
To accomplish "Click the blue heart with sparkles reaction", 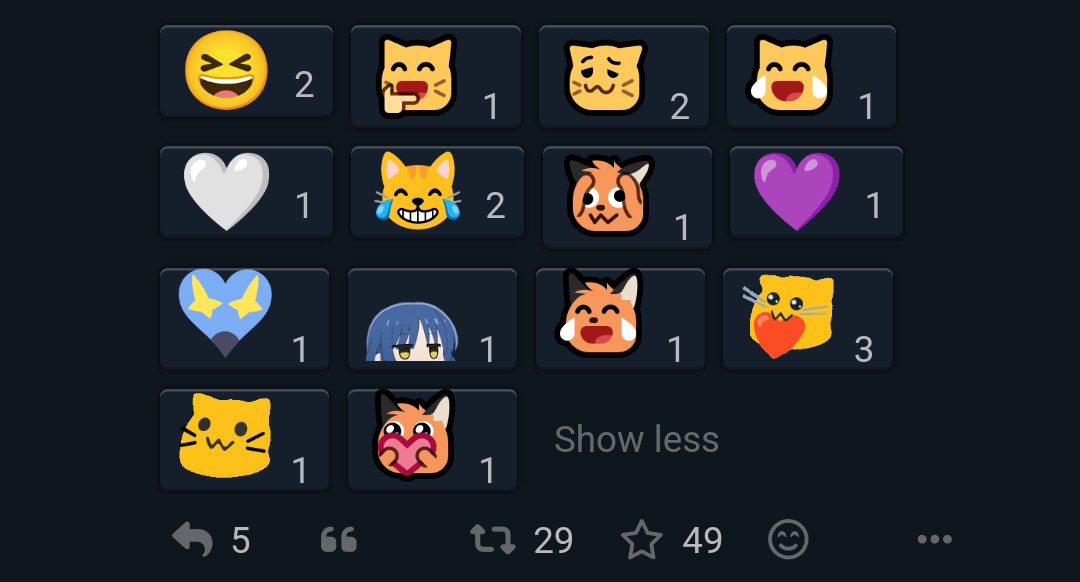I will 244,319.
